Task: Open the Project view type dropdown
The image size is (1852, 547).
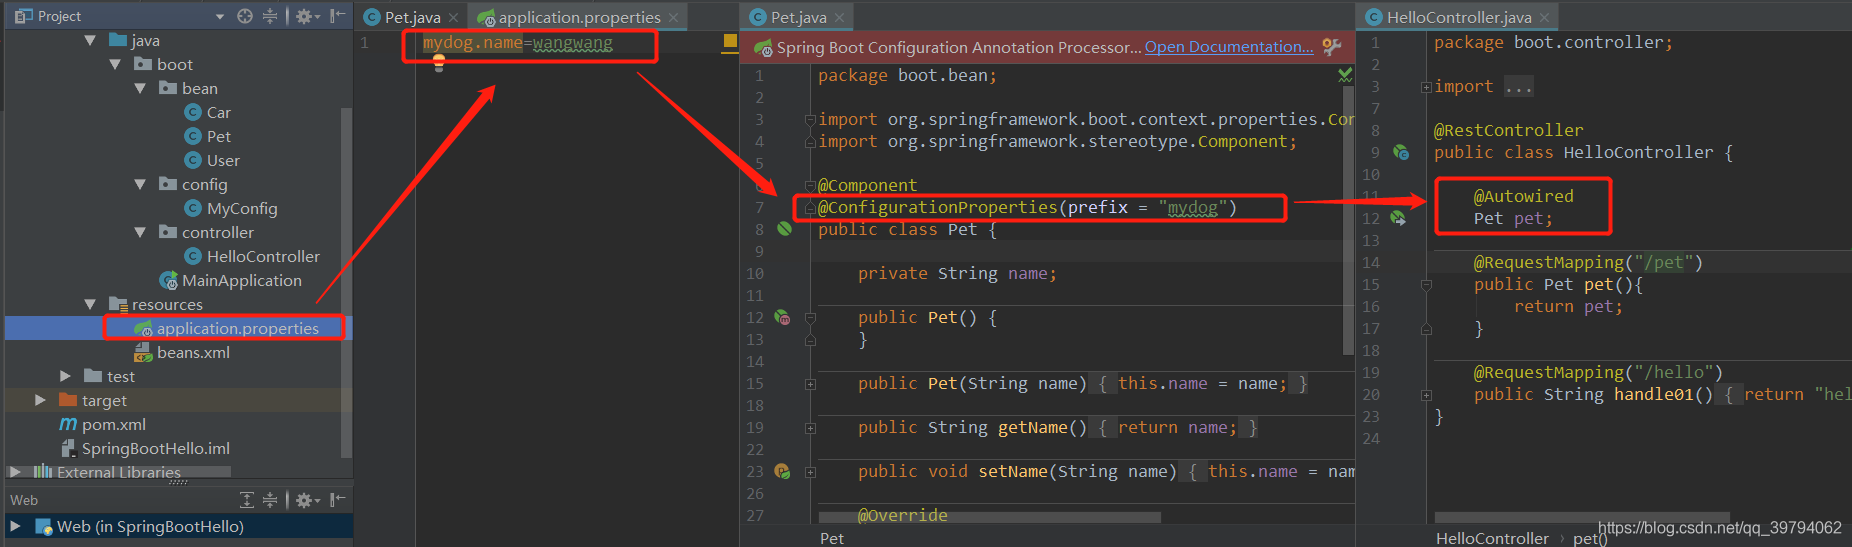Action: click(220, 16)
